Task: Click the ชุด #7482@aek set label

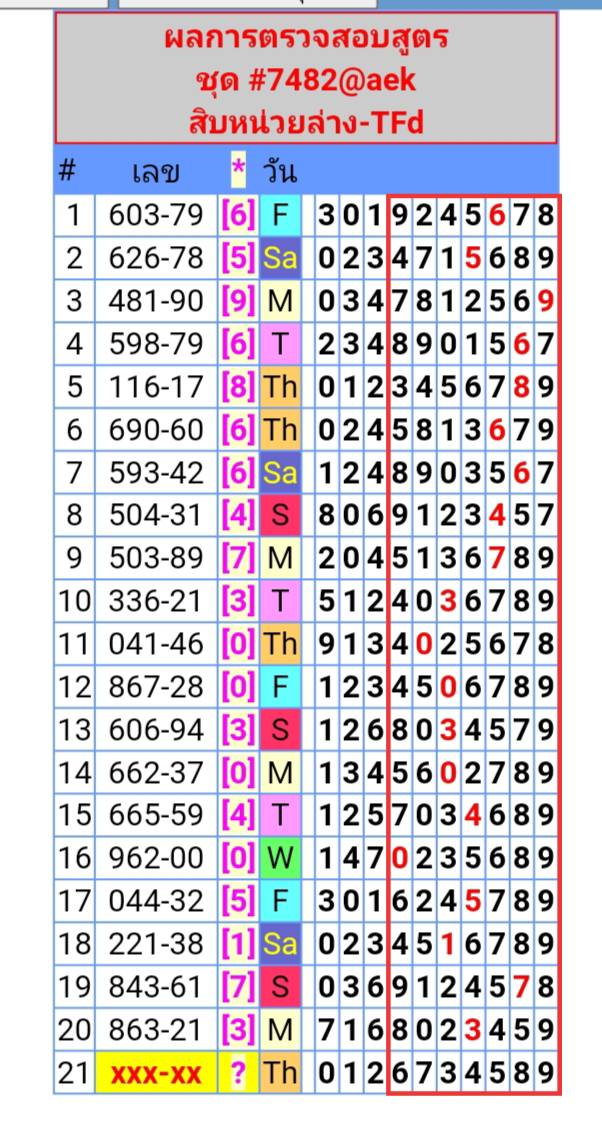Action: tap(305, 81)
